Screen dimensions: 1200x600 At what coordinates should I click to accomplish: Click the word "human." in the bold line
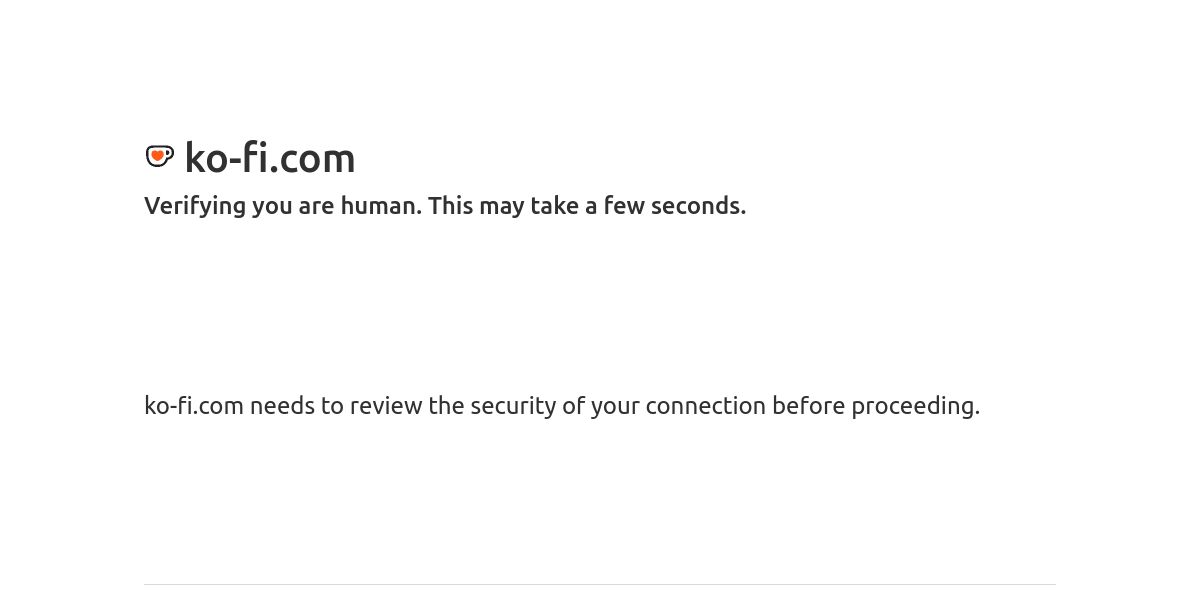pyautogui.click(x=381, y=205)
